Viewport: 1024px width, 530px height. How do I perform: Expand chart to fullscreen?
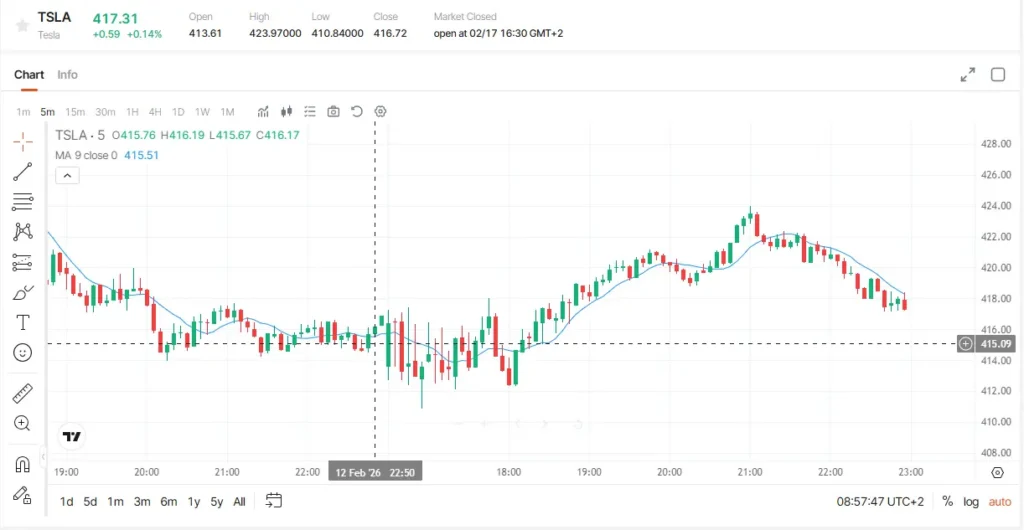point(968,74)
